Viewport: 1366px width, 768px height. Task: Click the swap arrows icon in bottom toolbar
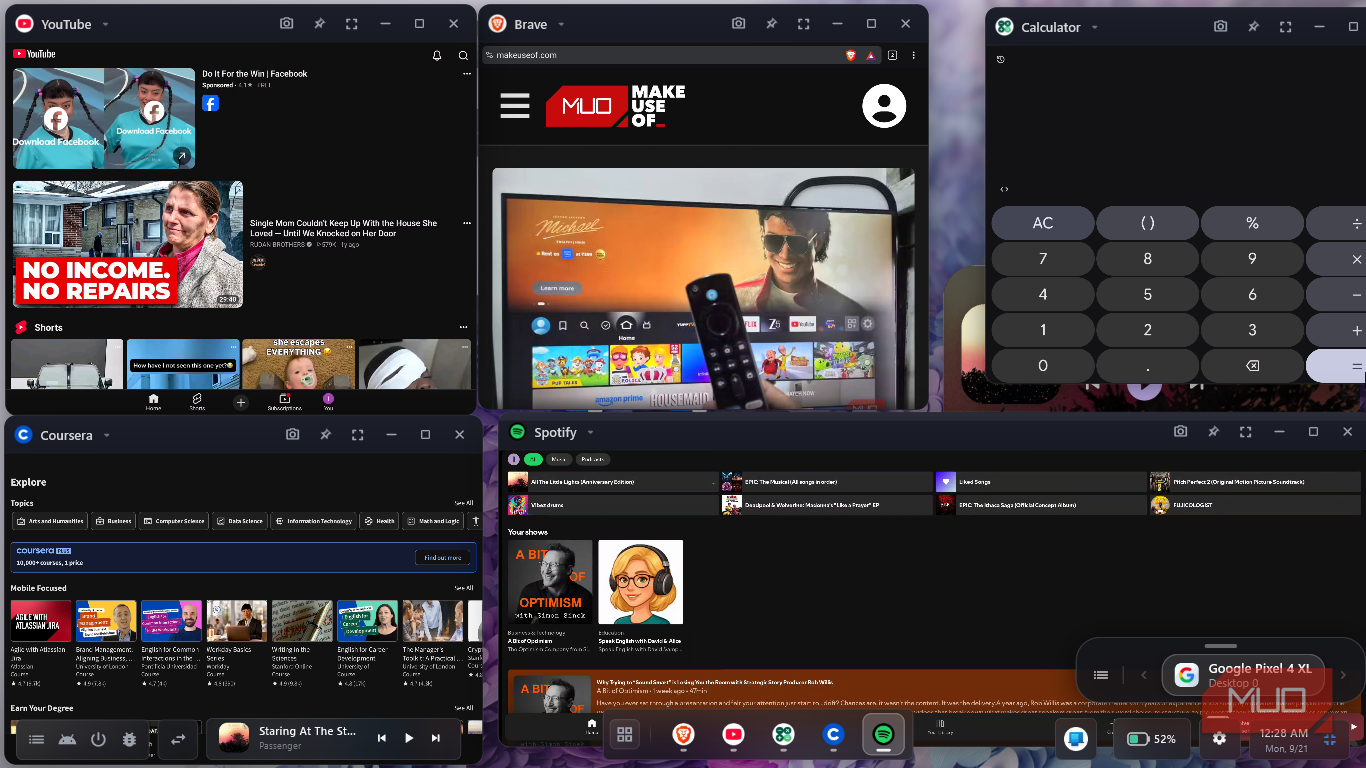click(x=178, y=739)
